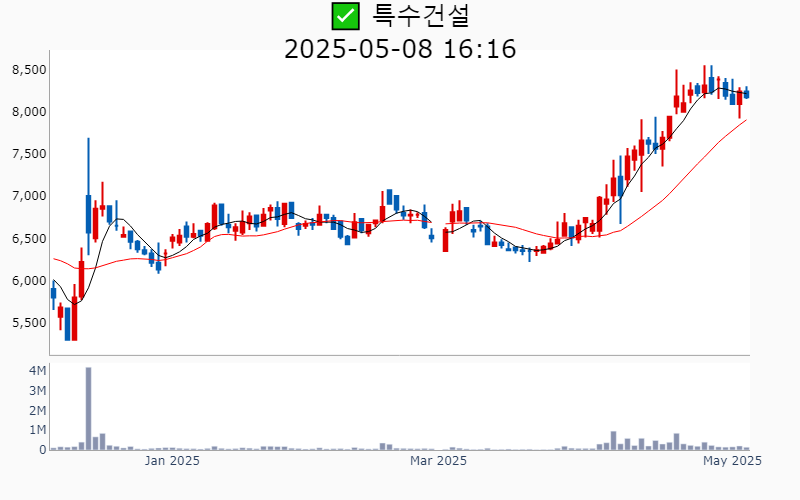Click the Jan 2025 date label
Image resolution: width=800 pixels, height=500 pixels.
(172, 461)
